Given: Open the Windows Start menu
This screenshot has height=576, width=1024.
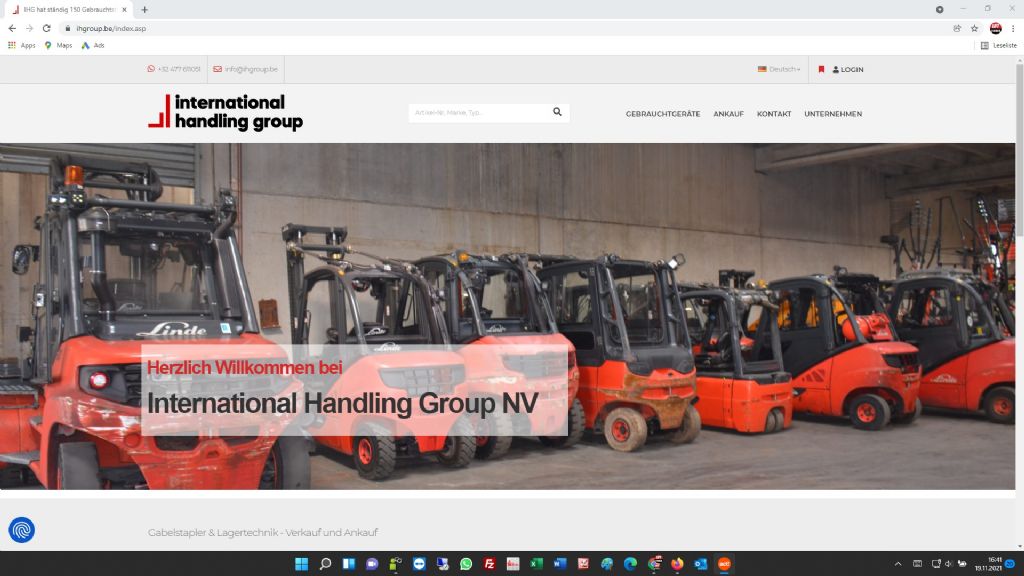Looking at the screenshot, I should [x=301, y=564].
